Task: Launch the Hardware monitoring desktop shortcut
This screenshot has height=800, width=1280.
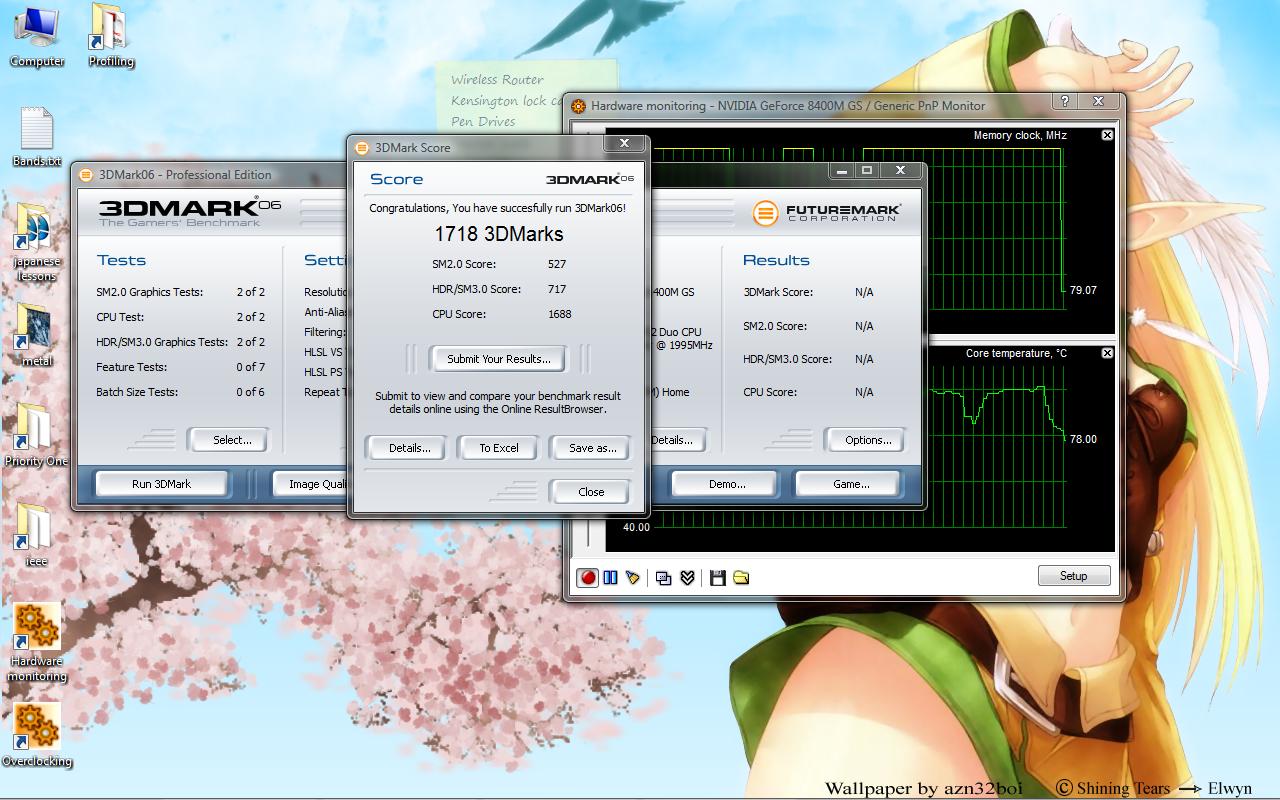Action: [37, 643]
